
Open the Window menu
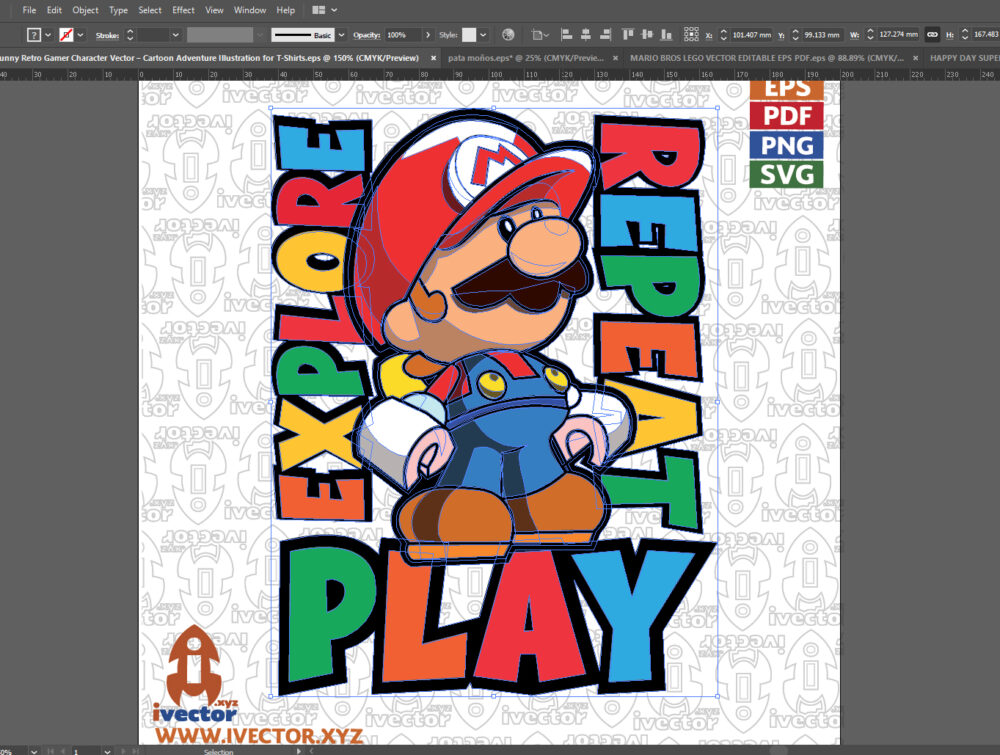coord(250,10)
